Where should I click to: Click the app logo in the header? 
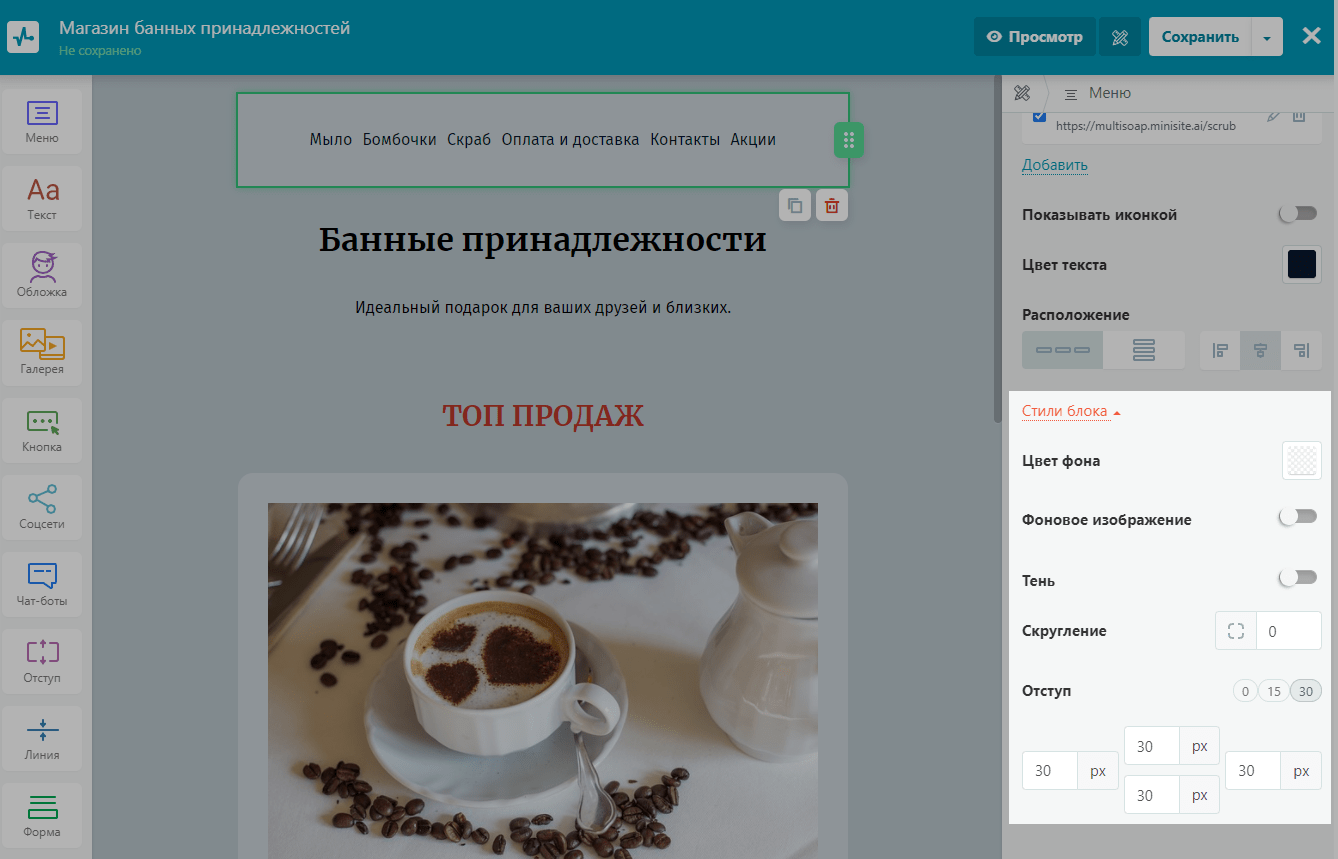(23, 37)
